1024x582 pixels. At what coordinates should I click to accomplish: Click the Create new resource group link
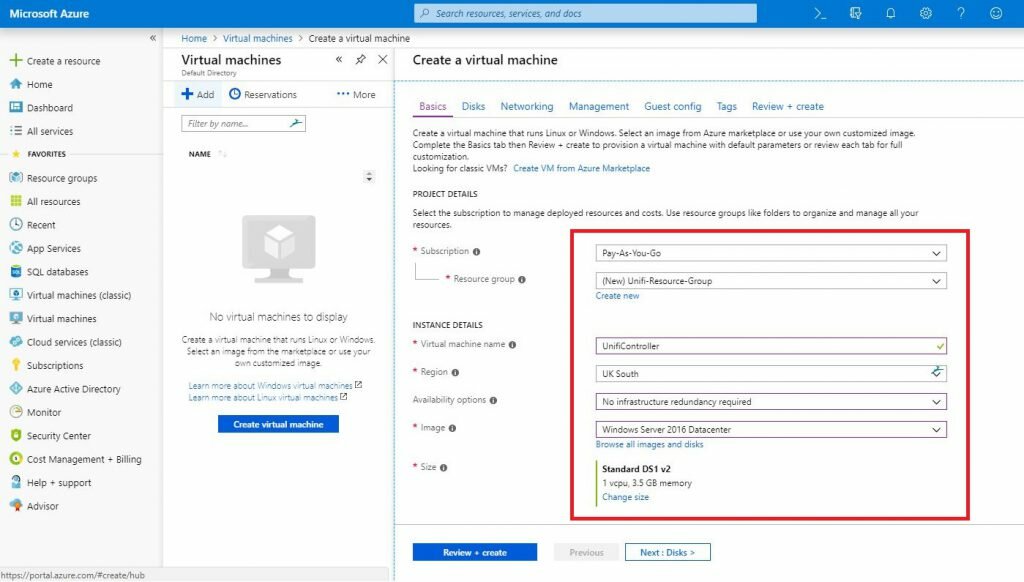[x=617, y=296]
